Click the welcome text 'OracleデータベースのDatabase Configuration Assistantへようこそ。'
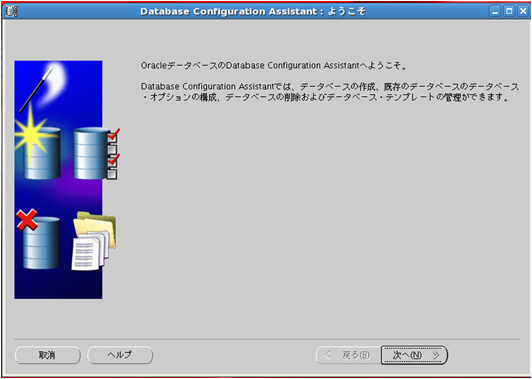 [x=273, y=65]
